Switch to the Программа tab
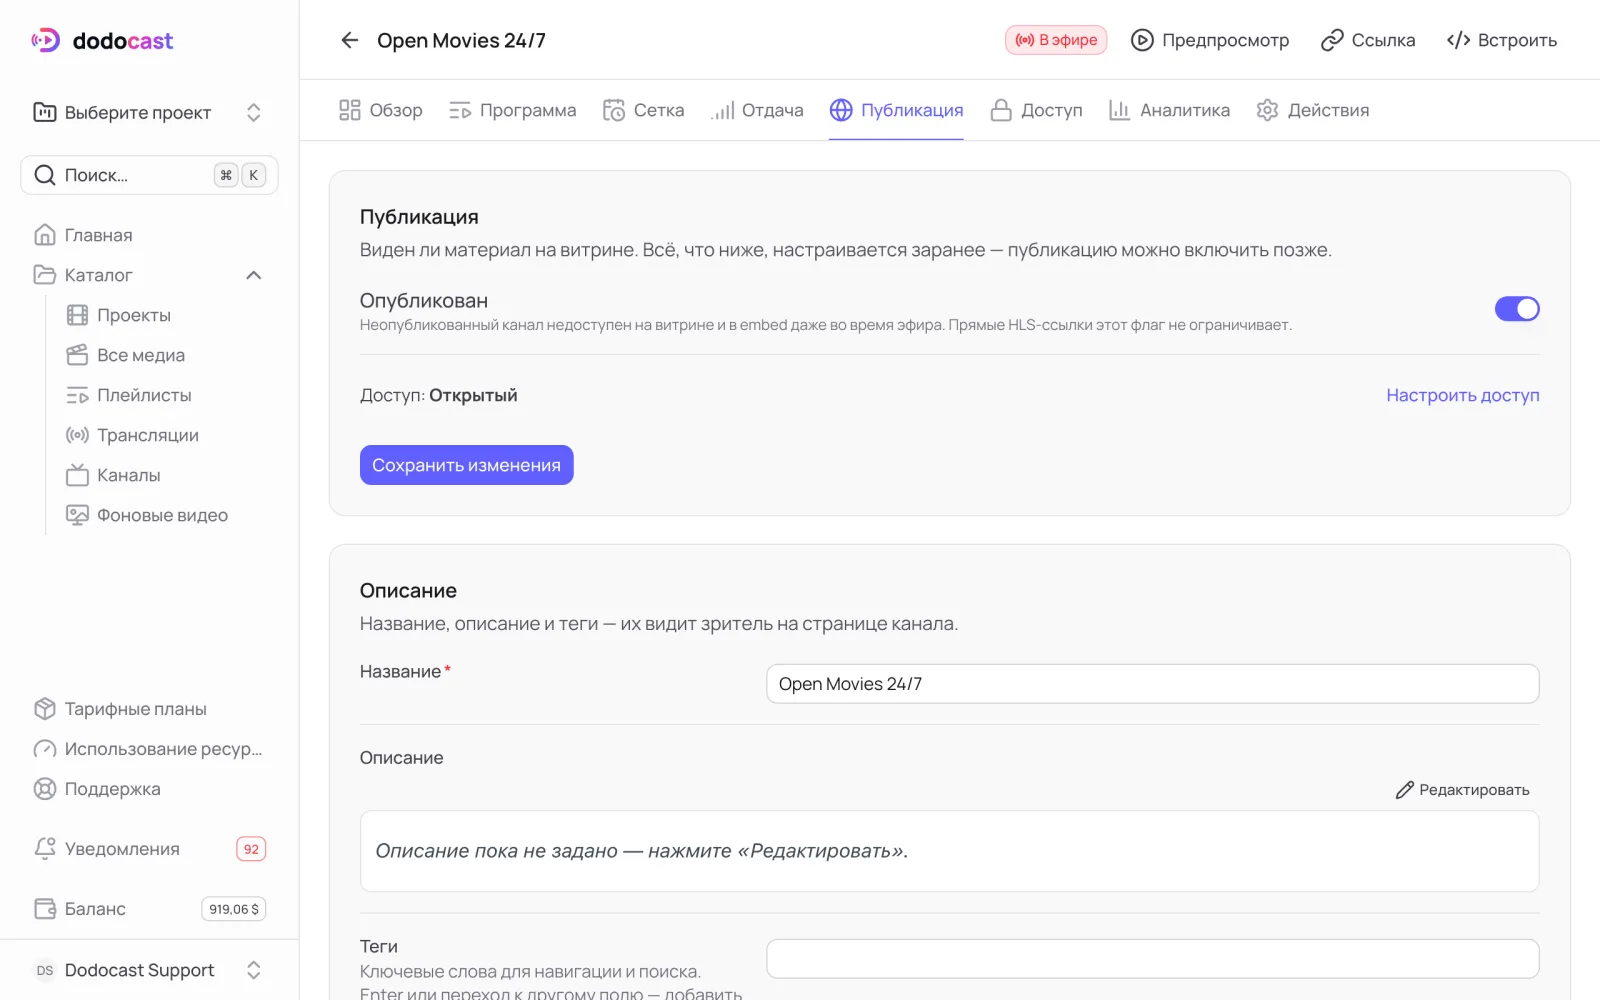This screenshot has width=1600, height=1000. coord(513,110)
